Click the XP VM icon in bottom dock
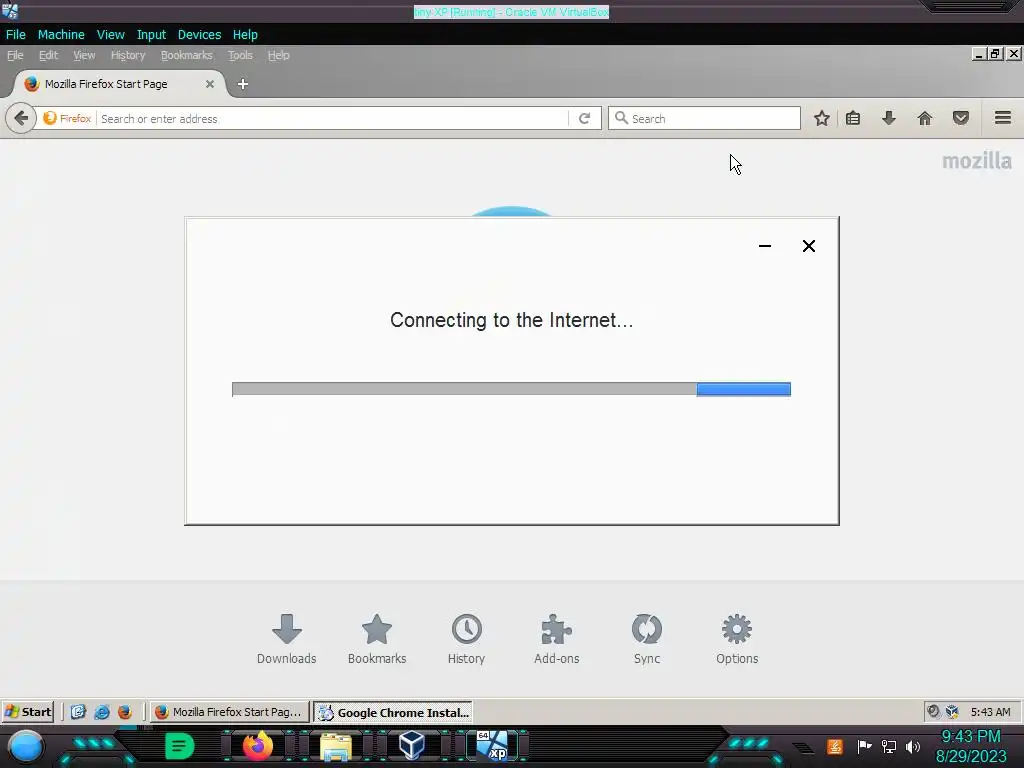The image size is (1024, 768). 492,746
